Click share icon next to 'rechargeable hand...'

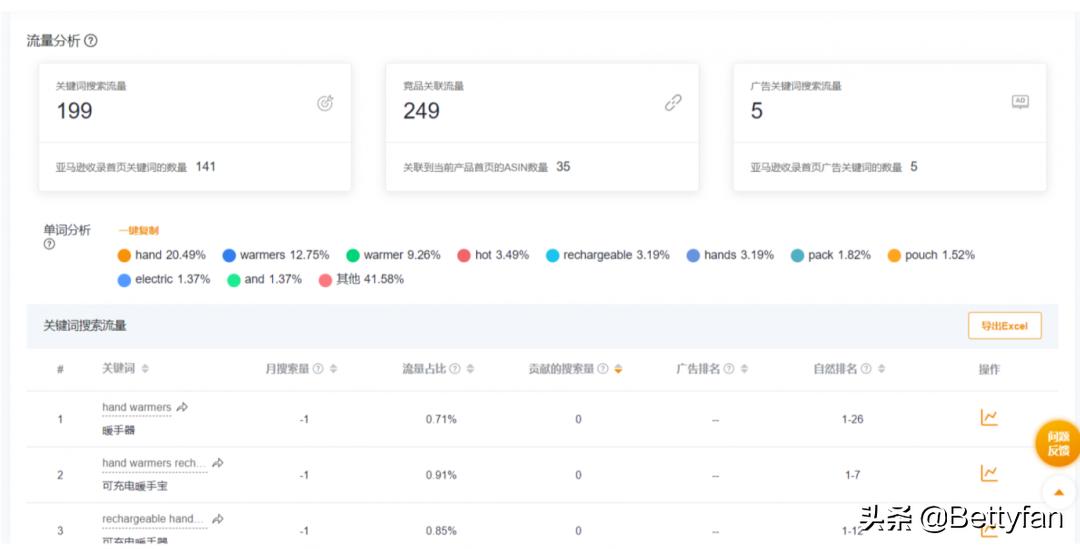[218, 519]
